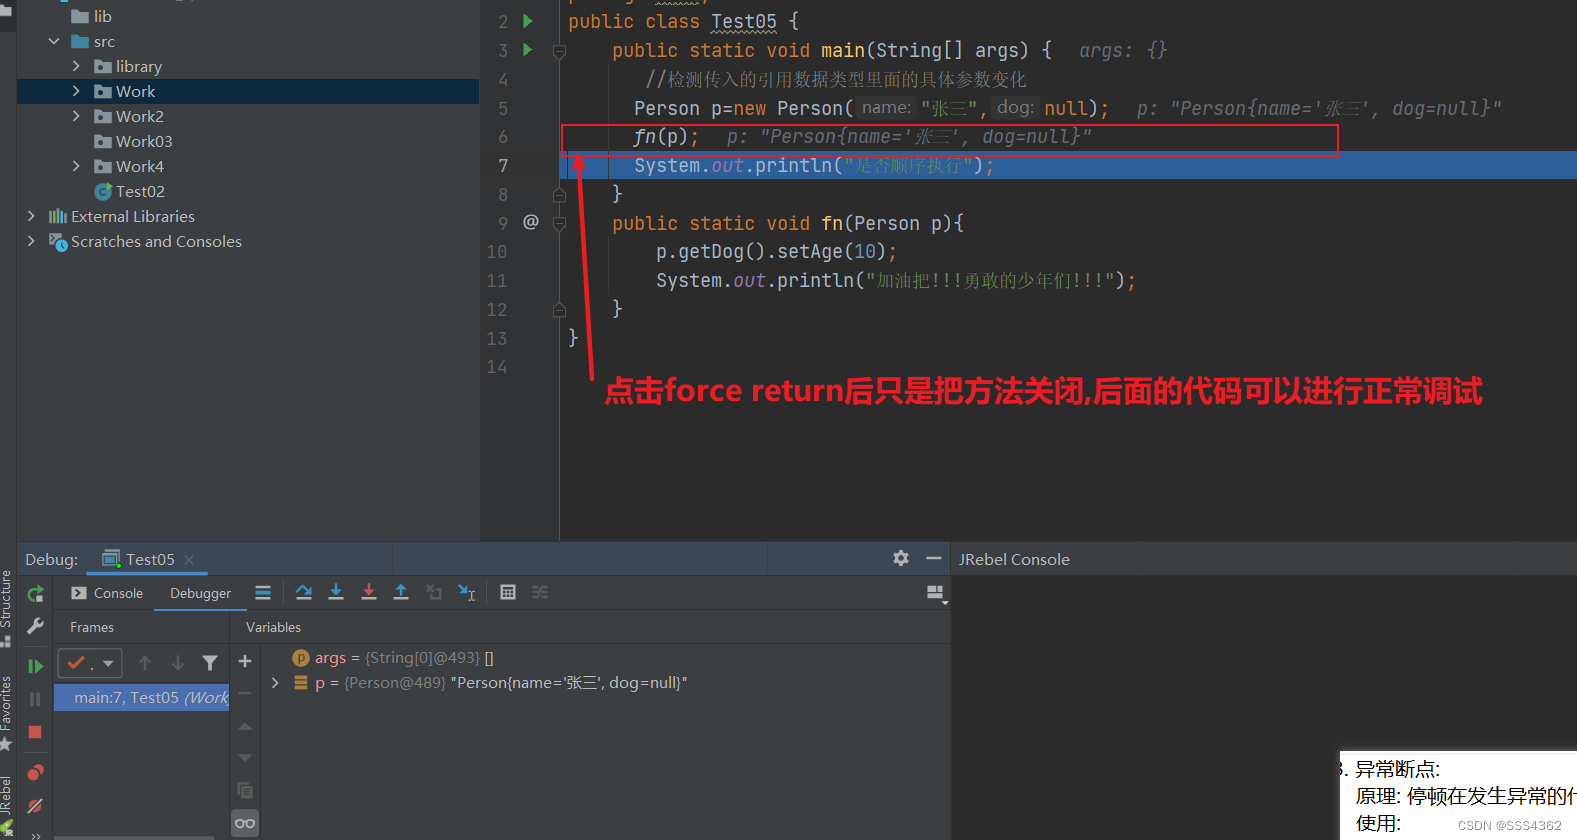
Task: Duplicate watch icon in Variables
Action: [245, 790]
